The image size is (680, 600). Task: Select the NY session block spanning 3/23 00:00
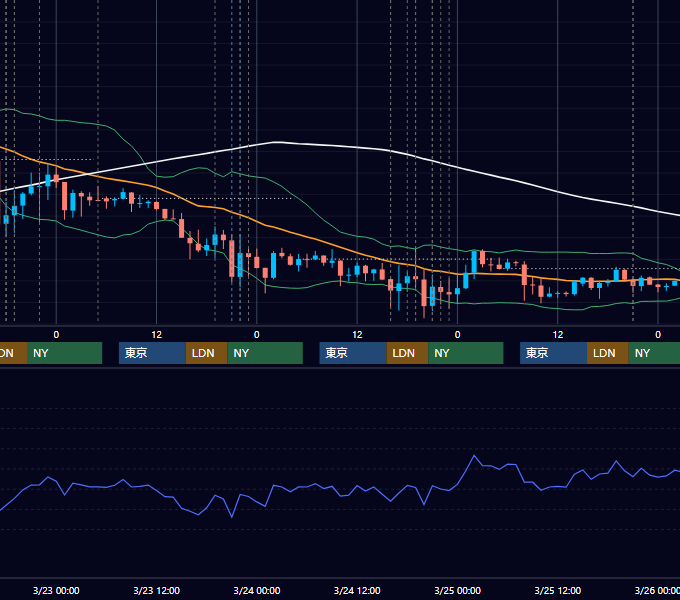coord(64,353)
